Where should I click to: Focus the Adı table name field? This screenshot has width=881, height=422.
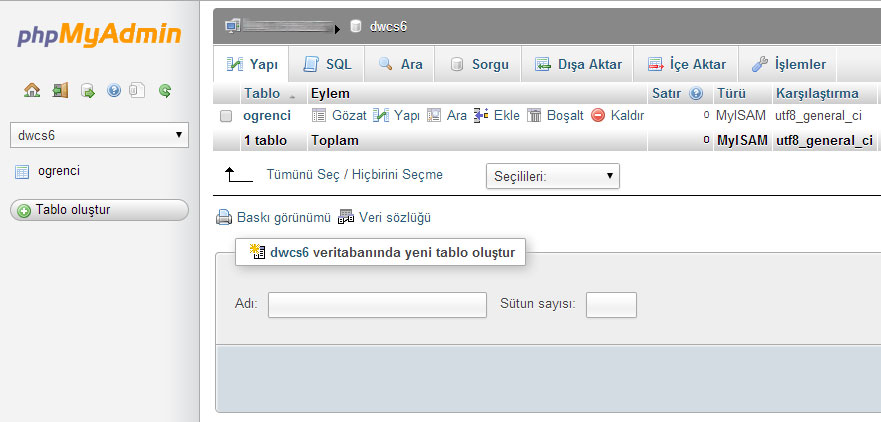(x=377, y=305)
